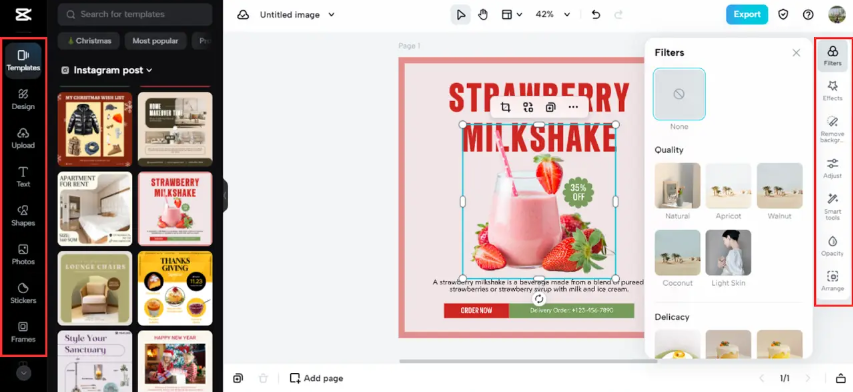This screenshot has height=392, width=853.
Task: Select the Most popular template tag
Action: pyautogui.click(x=156, y=41)
